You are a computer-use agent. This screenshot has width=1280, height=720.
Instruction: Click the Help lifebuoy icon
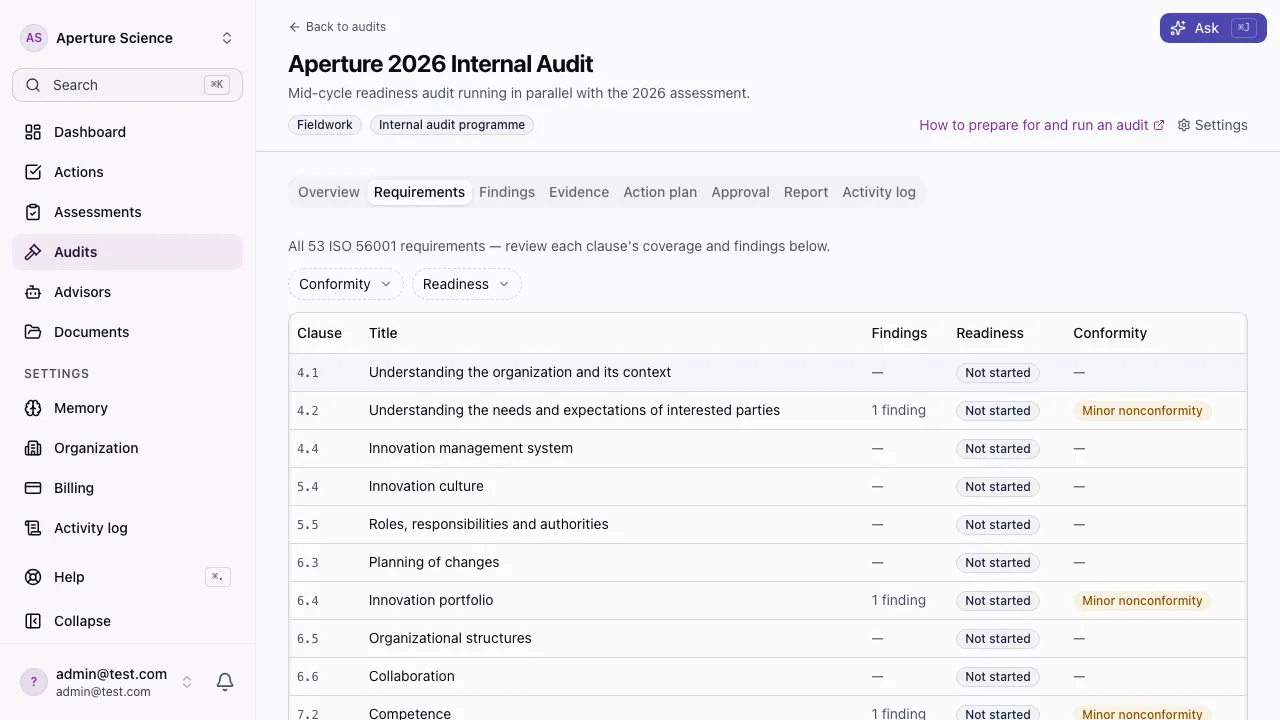(x=33, y=577)
